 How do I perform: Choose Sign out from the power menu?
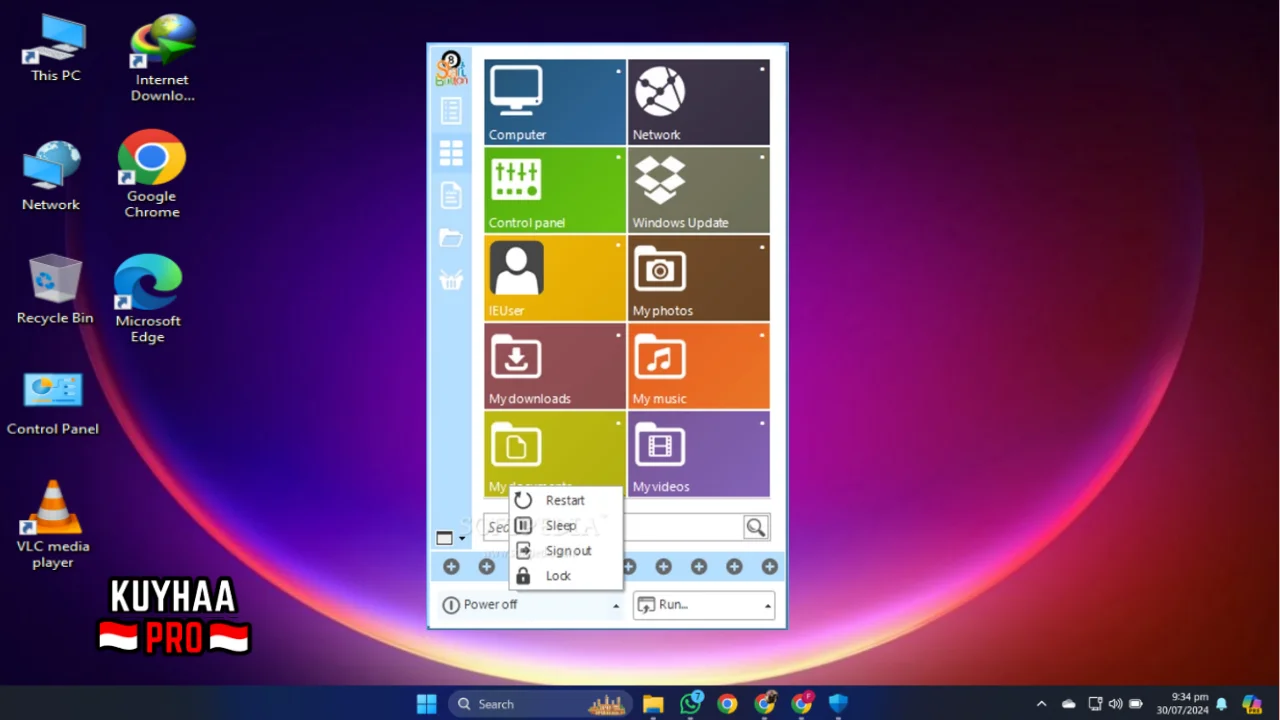click(566, 551)
